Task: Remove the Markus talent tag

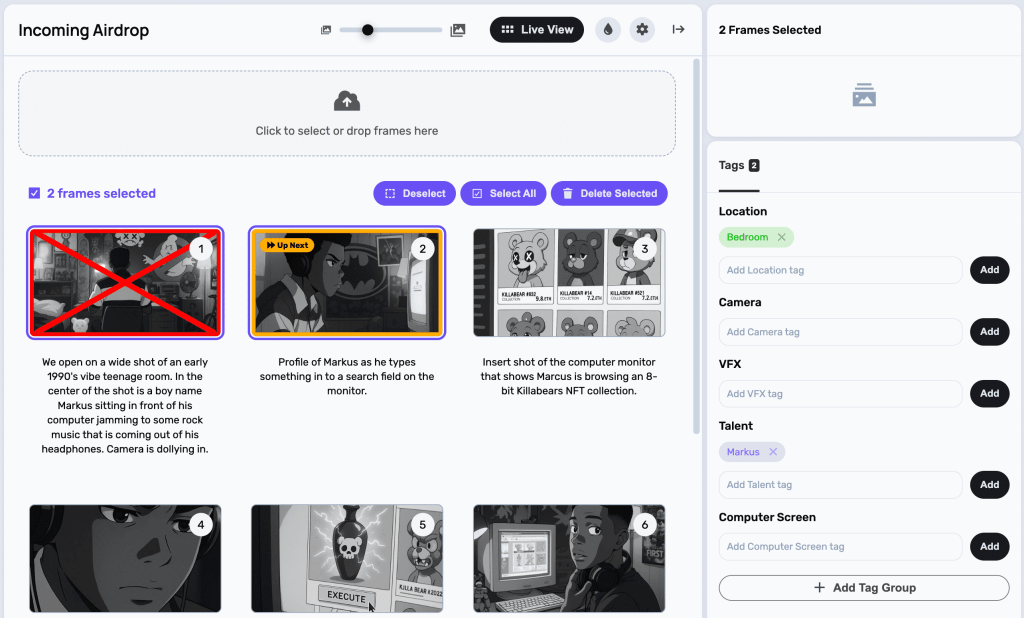Action: click(x=773, y=452)
